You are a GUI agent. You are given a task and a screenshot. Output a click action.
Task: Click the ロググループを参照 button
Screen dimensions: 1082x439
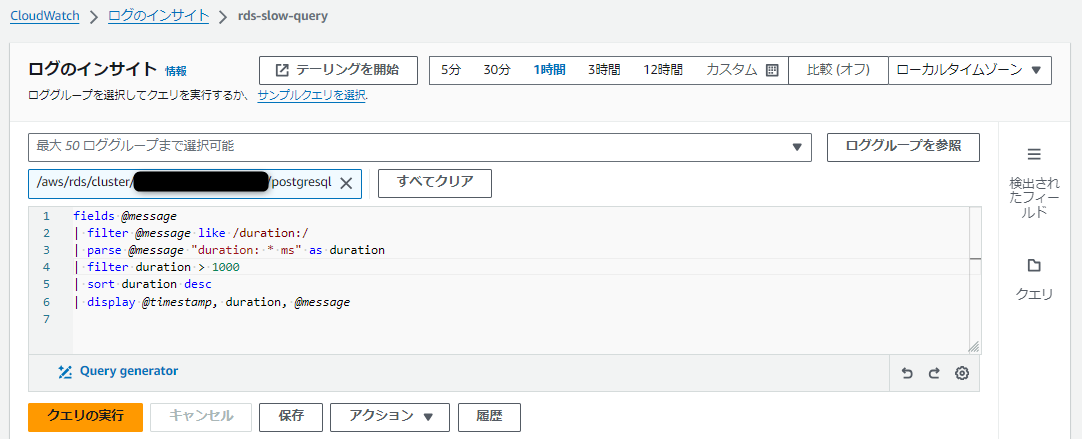(903, 146)
